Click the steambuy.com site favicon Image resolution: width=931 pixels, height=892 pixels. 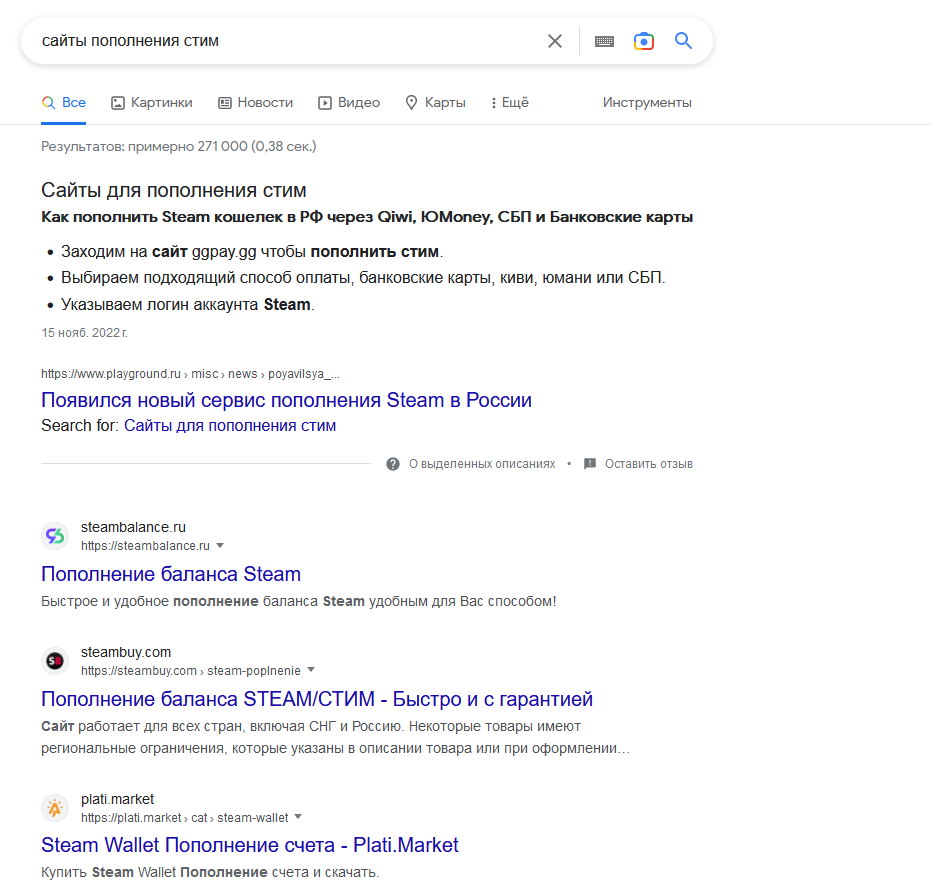(55, 661)
